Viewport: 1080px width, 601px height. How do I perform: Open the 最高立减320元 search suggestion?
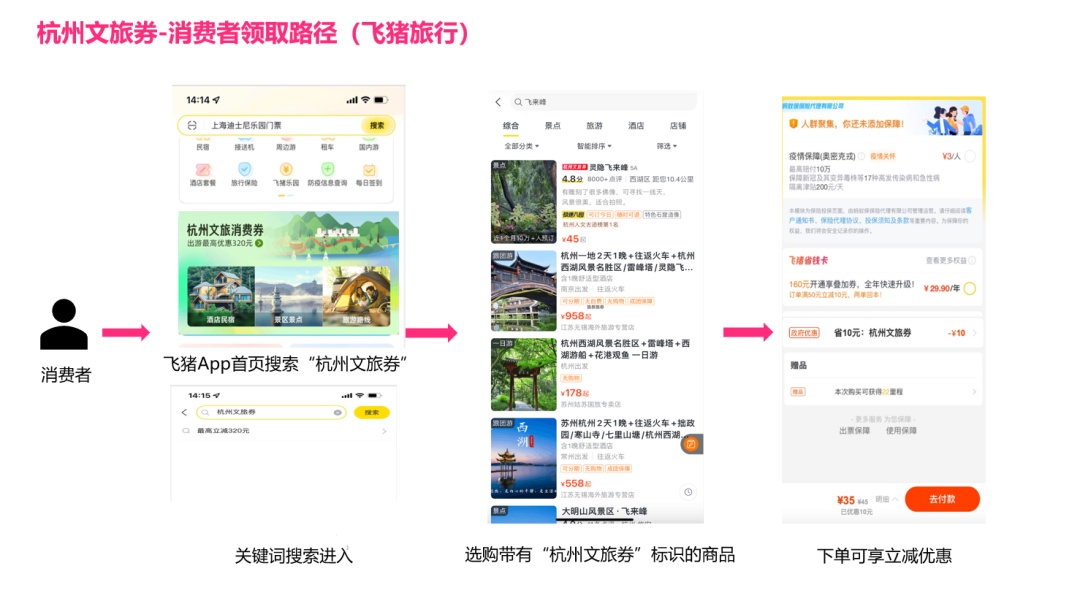point(284,431)
